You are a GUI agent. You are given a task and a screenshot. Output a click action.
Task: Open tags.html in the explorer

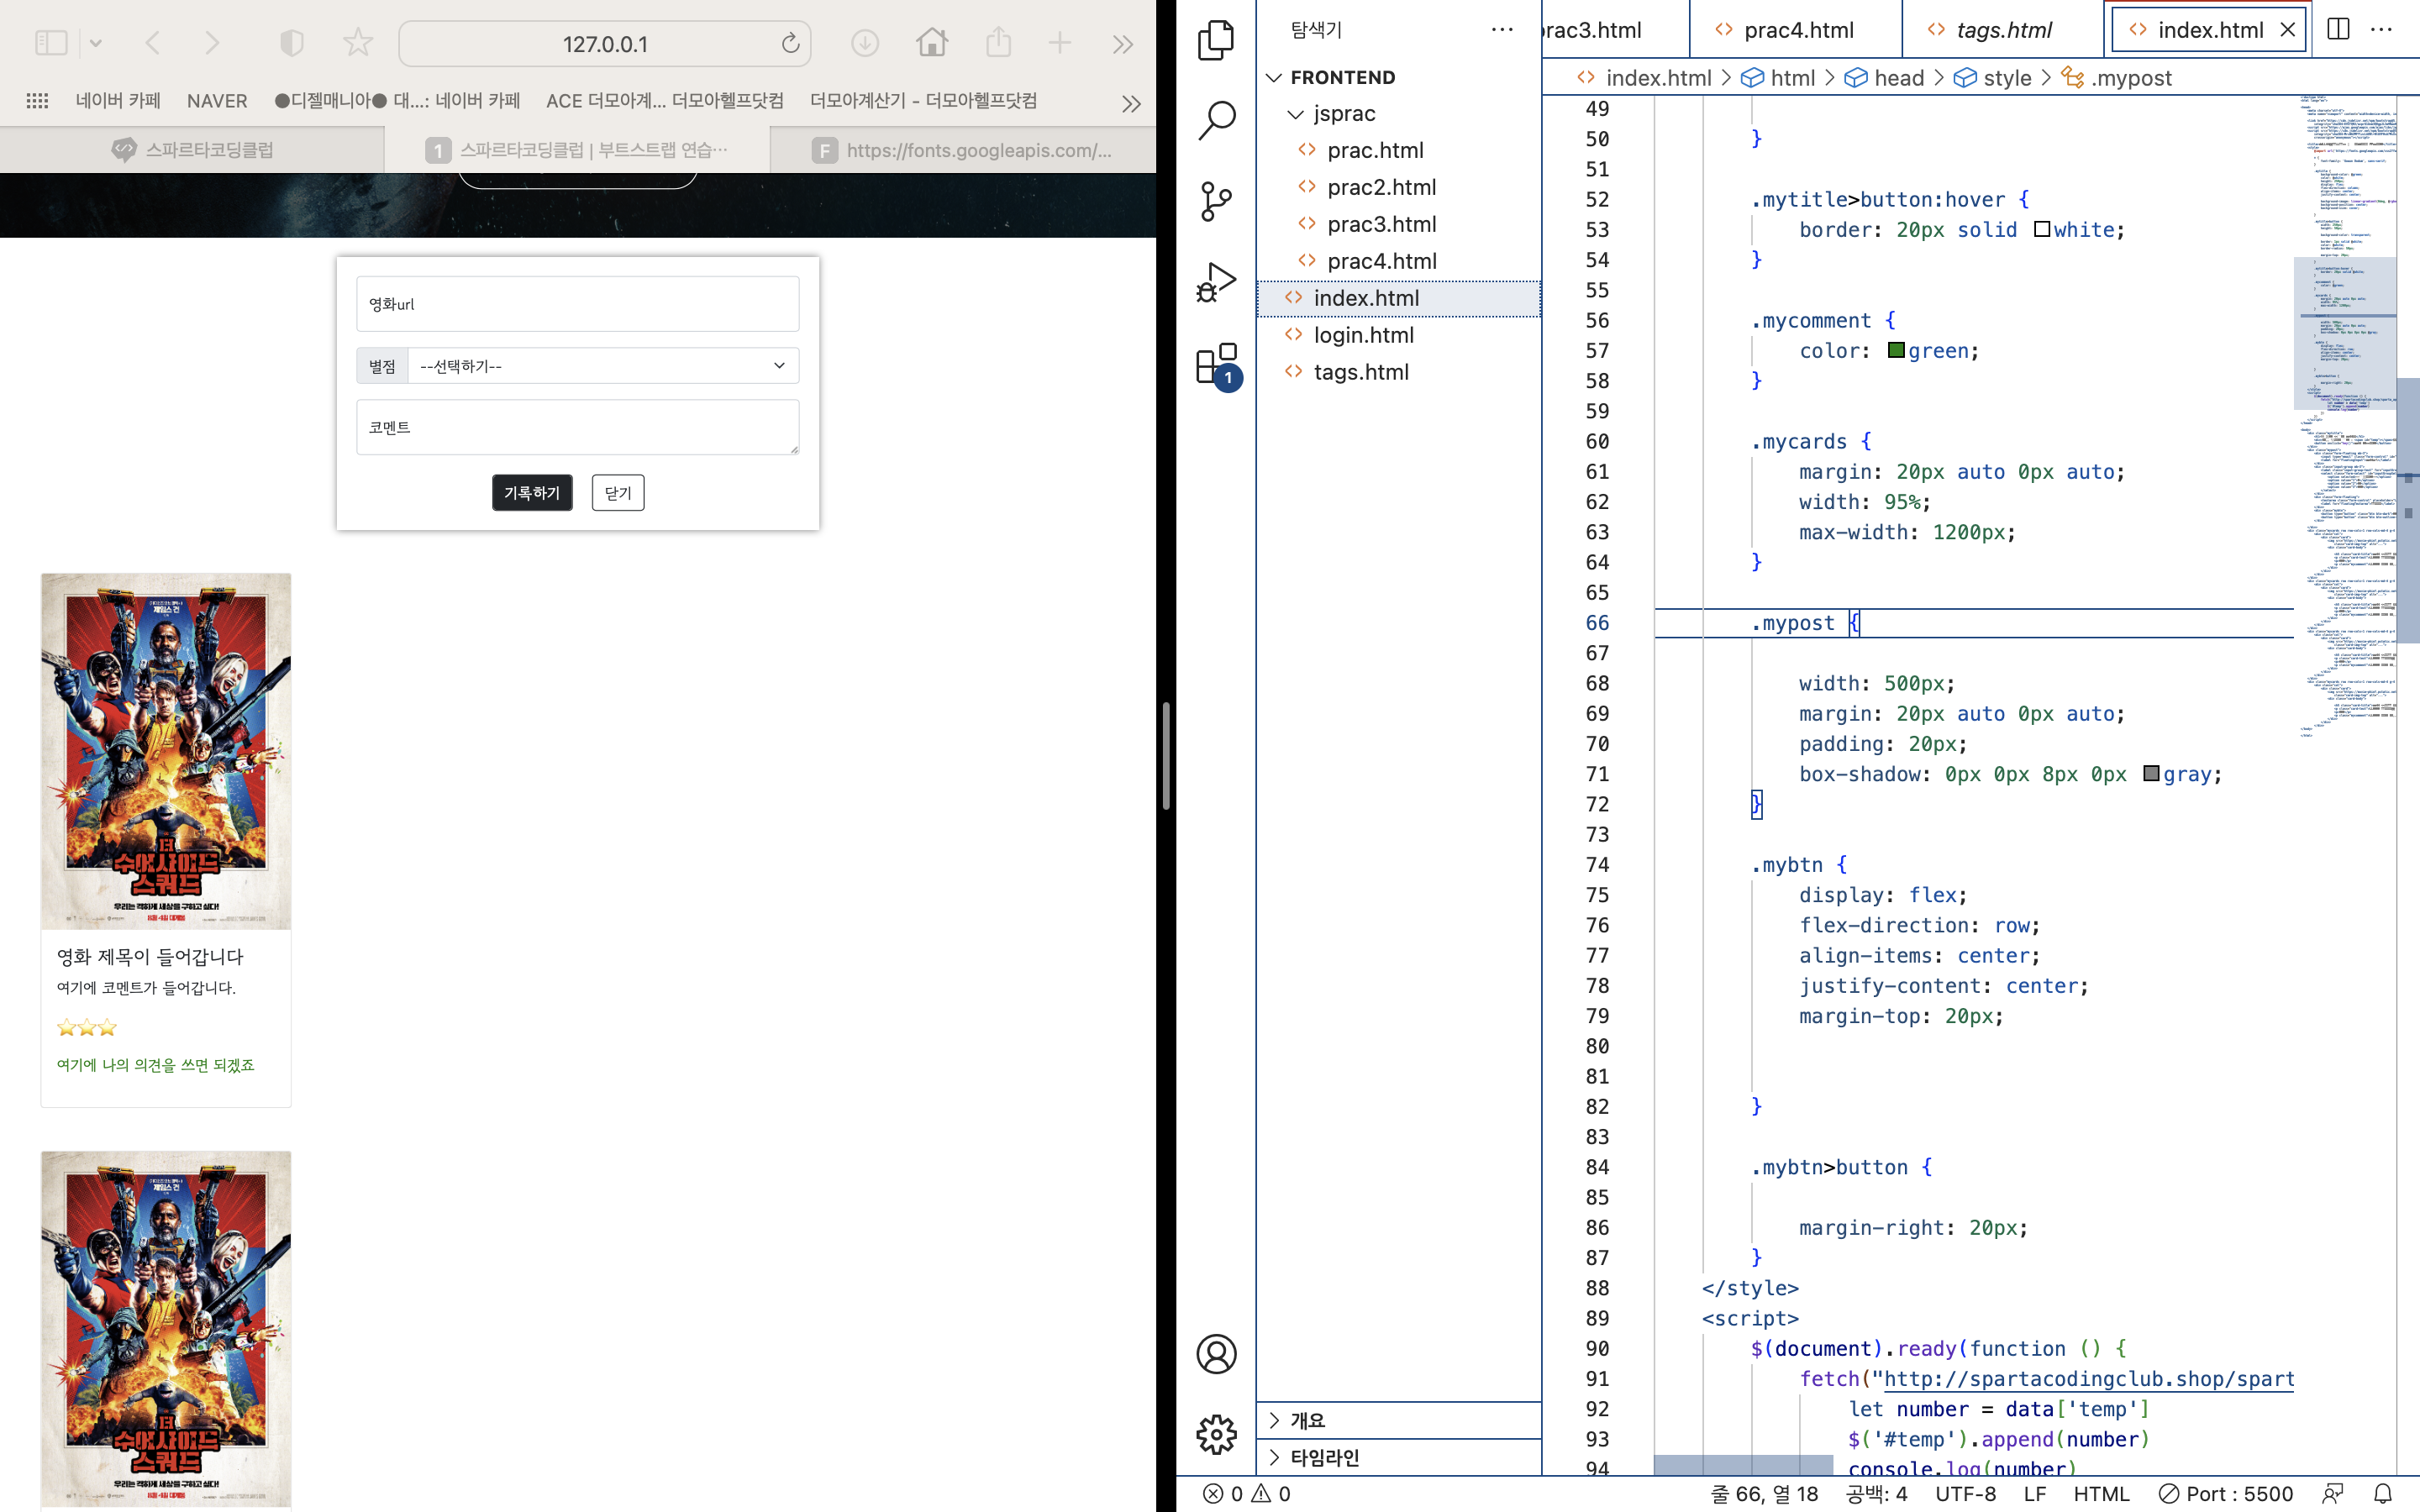pyautogui.click(x=1398, y=372)
